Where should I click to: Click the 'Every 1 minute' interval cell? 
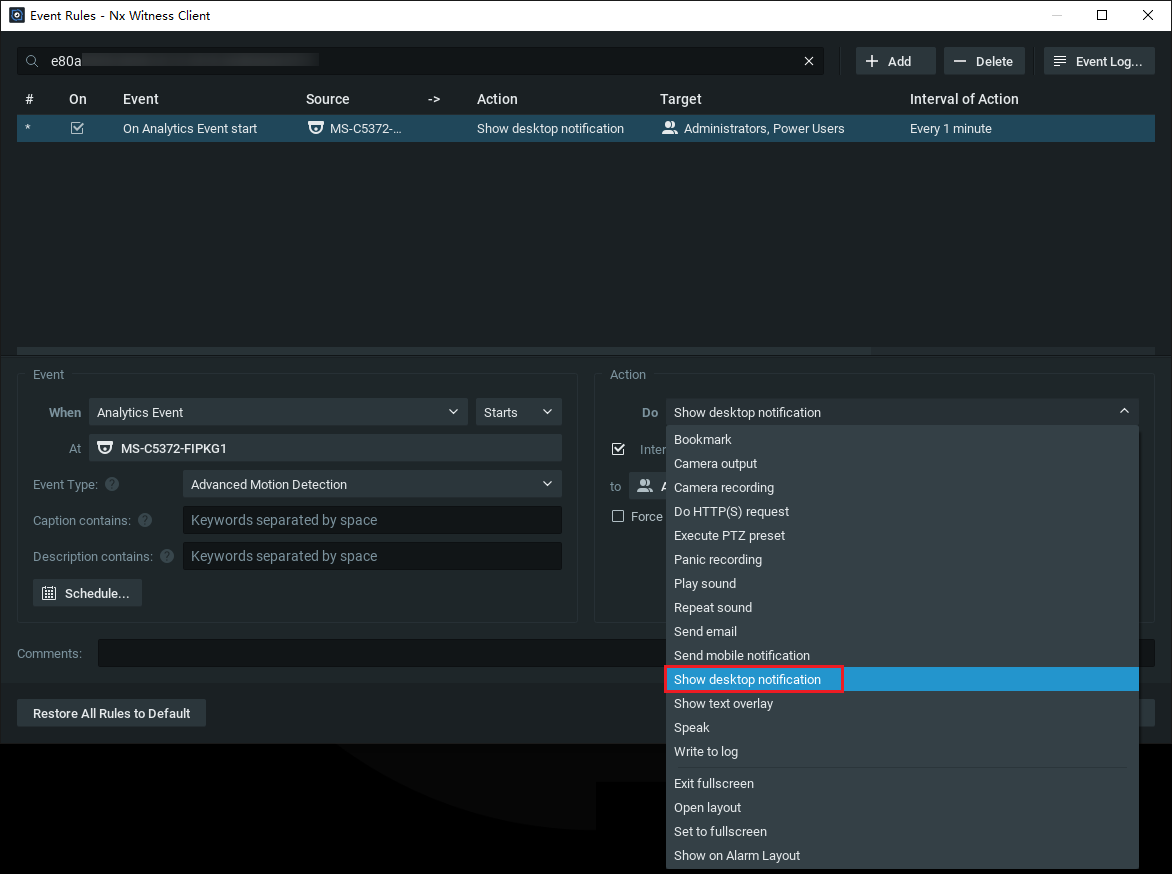tap(951, 129)
